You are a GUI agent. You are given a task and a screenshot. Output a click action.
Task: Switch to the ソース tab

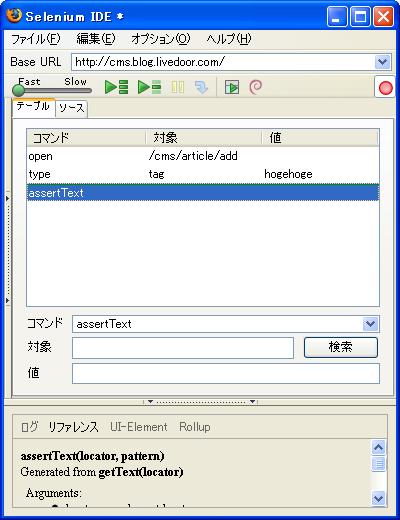pos(71,109)
